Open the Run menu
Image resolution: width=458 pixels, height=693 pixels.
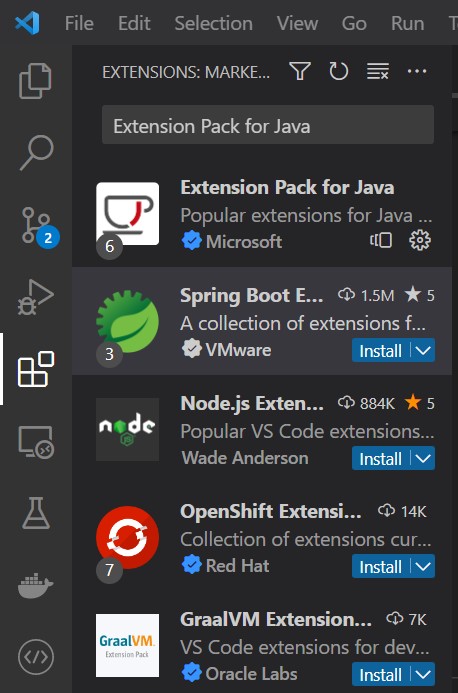click(407, 23)
